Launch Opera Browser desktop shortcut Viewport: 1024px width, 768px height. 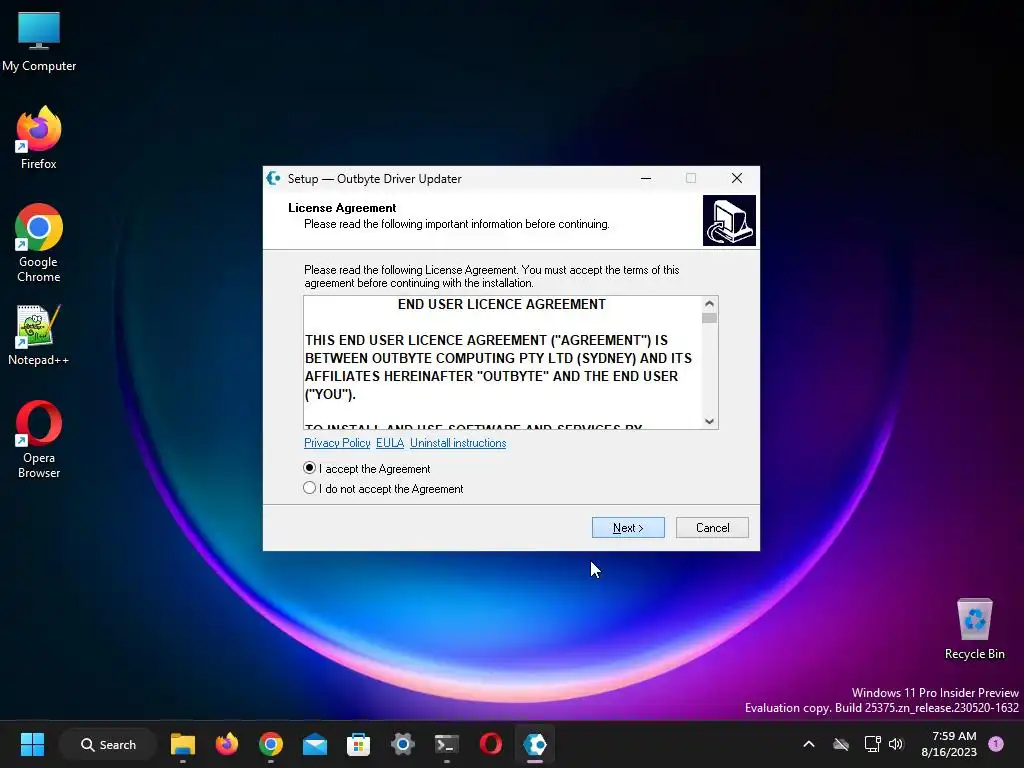click(39, 439)
